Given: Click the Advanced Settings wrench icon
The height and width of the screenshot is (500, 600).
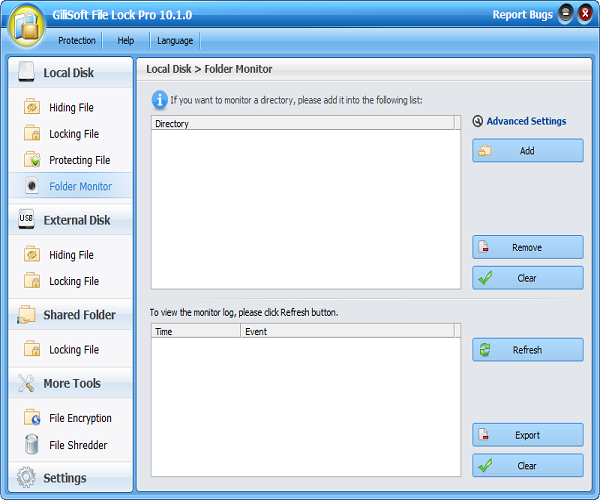Looking at the screenshot, I should point(478,121).
